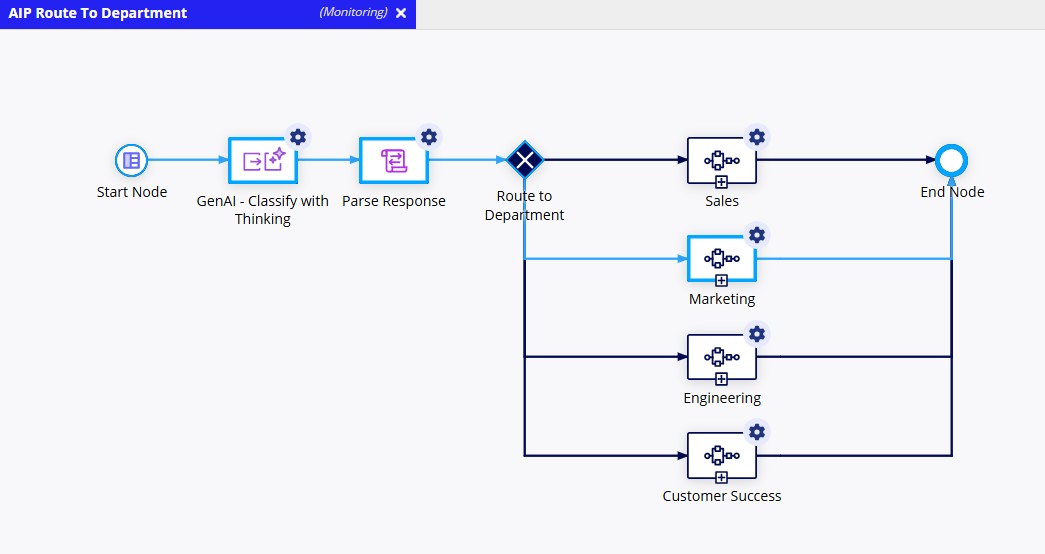Click the "Start Node" label
The width and height of the screenshot is (1045, 554).
[x=132, y=192]
